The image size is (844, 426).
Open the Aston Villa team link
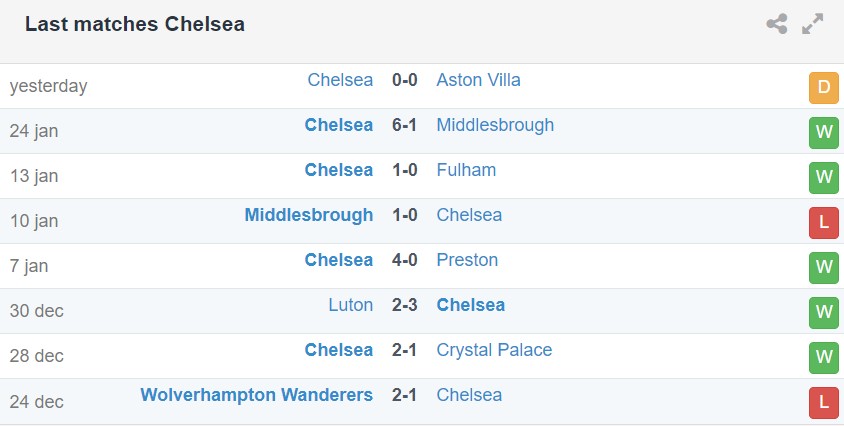(x=478, y=80)
